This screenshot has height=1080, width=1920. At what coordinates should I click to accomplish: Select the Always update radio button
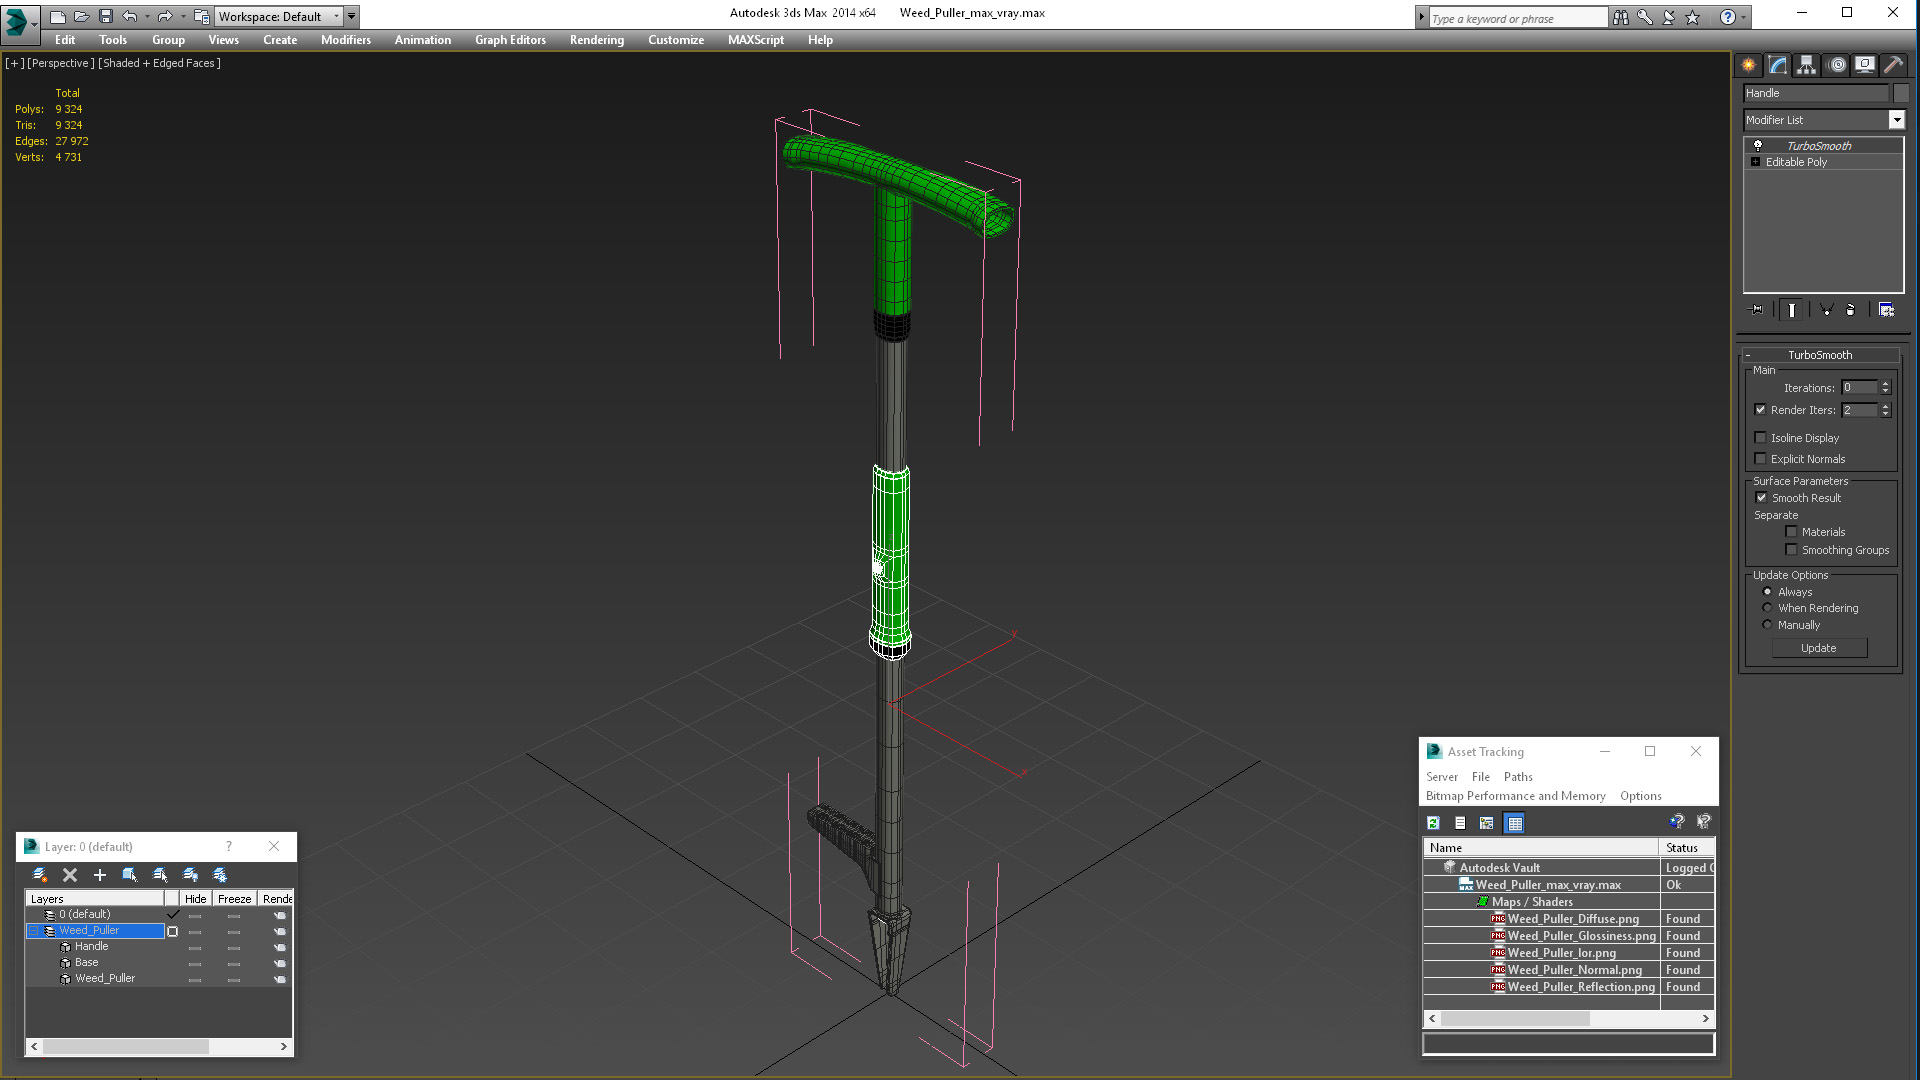coord(1767,592)
